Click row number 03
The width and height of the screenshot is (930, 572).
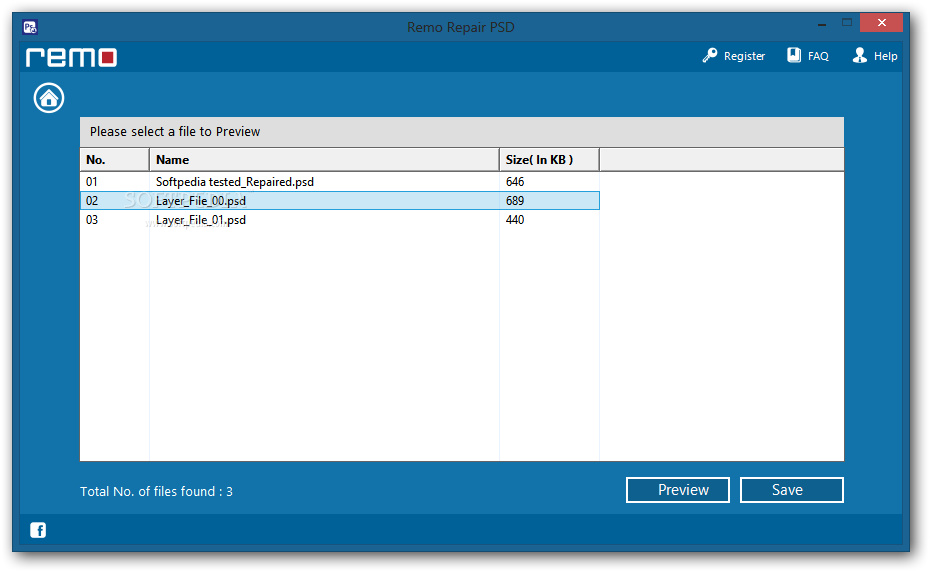(92, 220)
